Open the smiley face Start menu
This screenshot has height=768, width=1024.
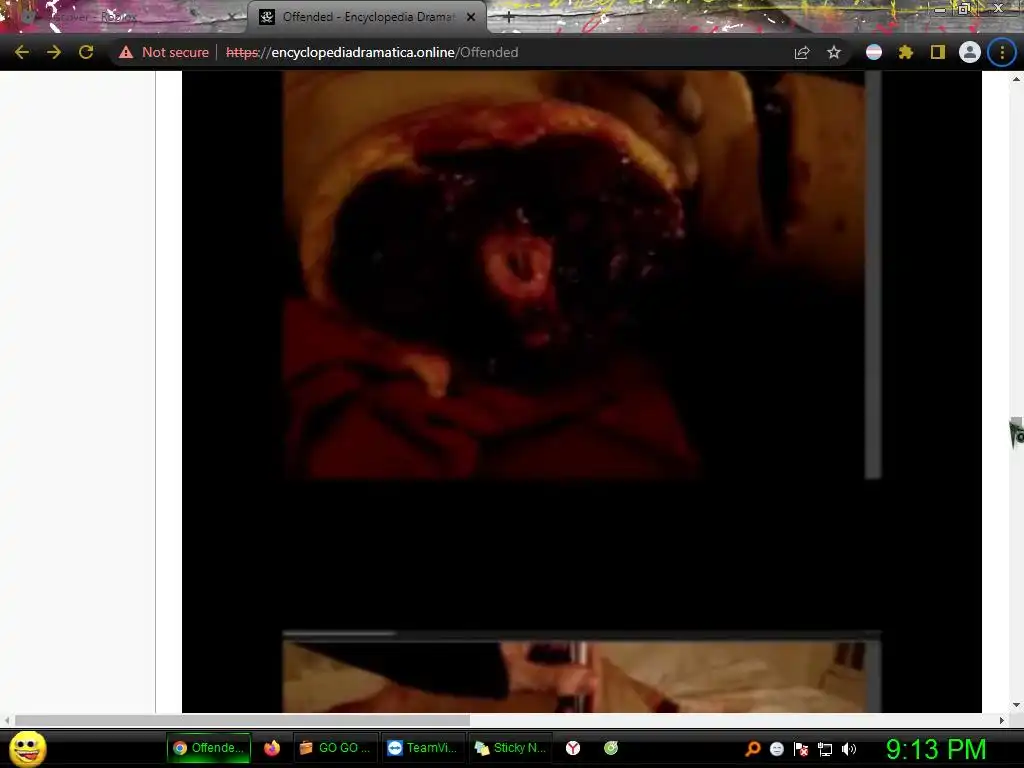point(27,748)
